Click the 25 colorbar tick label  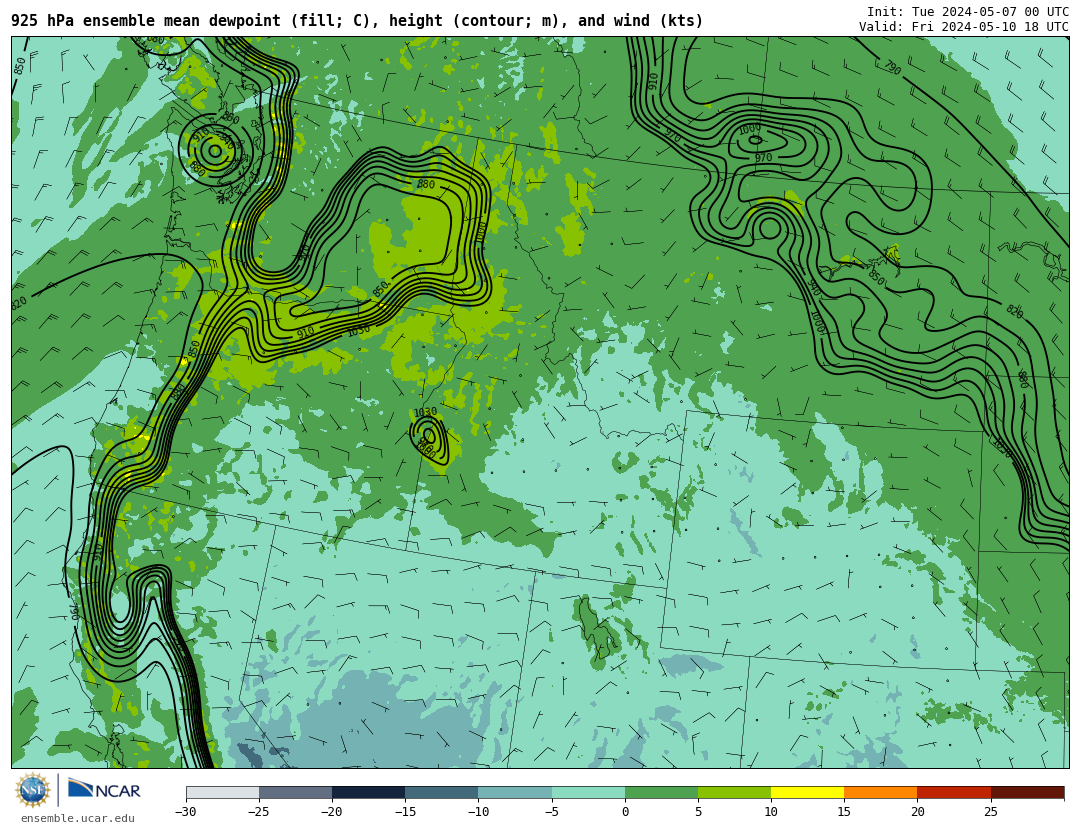pos(990,812)
